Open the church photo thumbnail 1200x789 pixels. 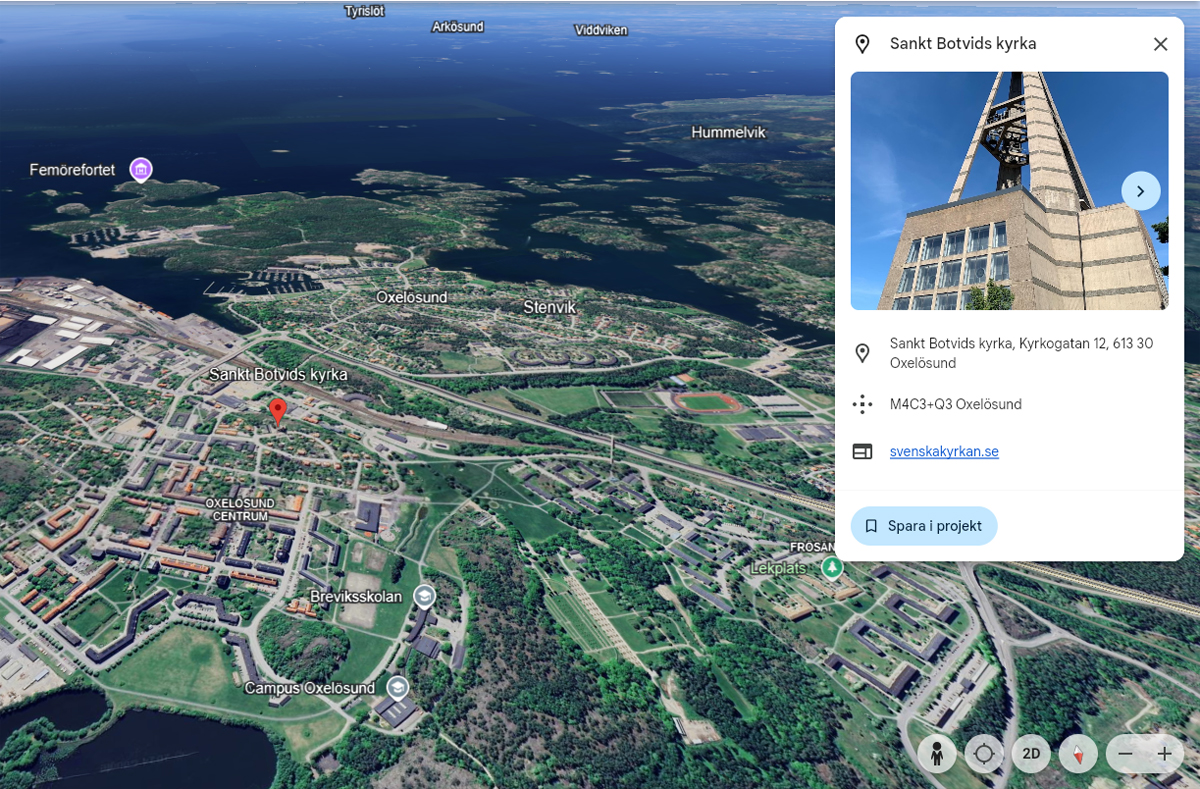(x=1009, y=190)
